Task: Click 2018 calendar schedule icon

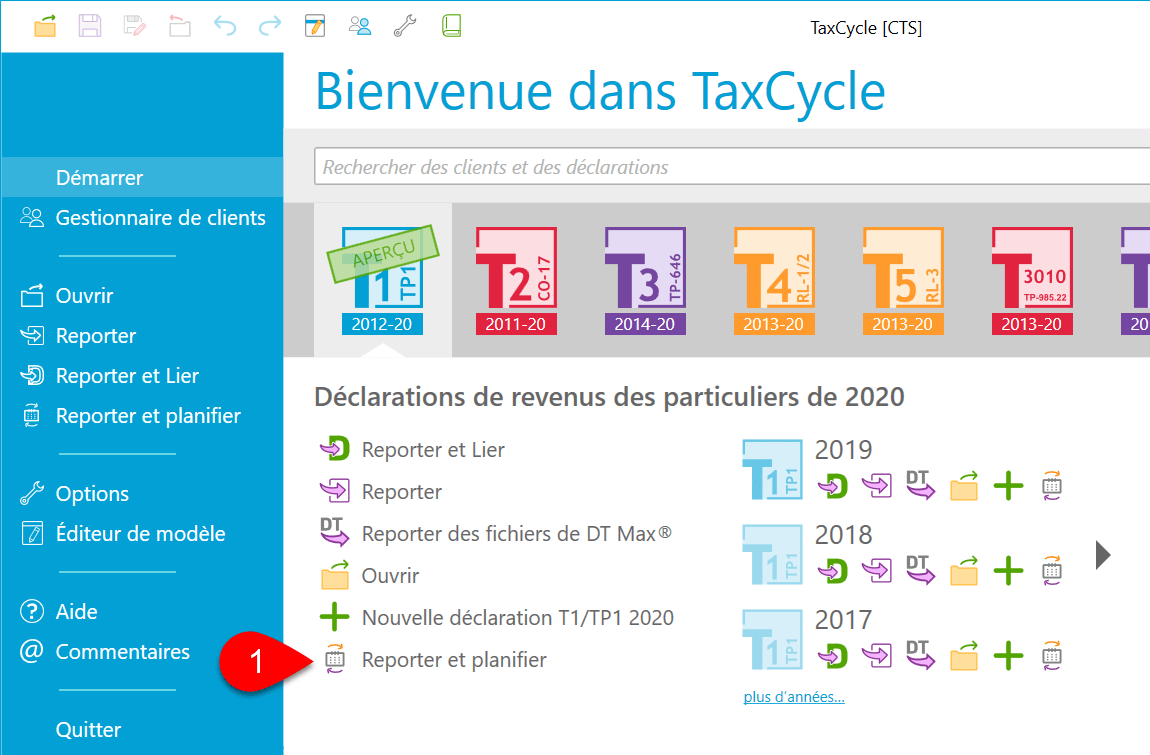Action: 1052,570
